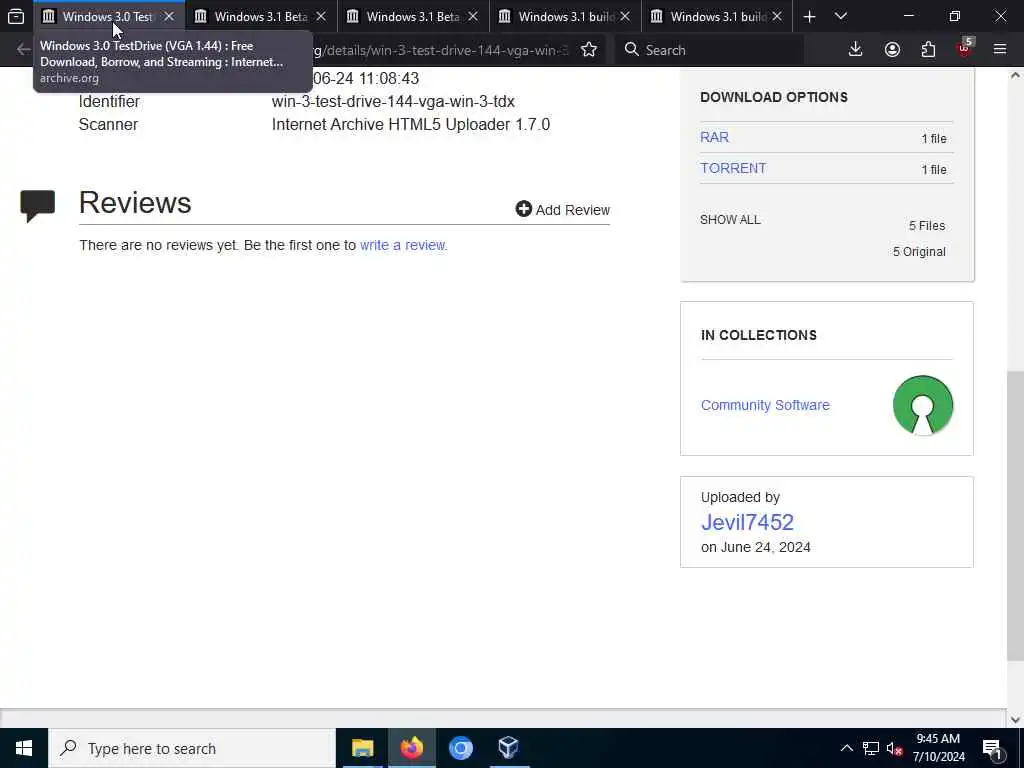Open the uBlock Origin extension icon
Viewport: 1024px width, 768px height.
coord(965,48)
